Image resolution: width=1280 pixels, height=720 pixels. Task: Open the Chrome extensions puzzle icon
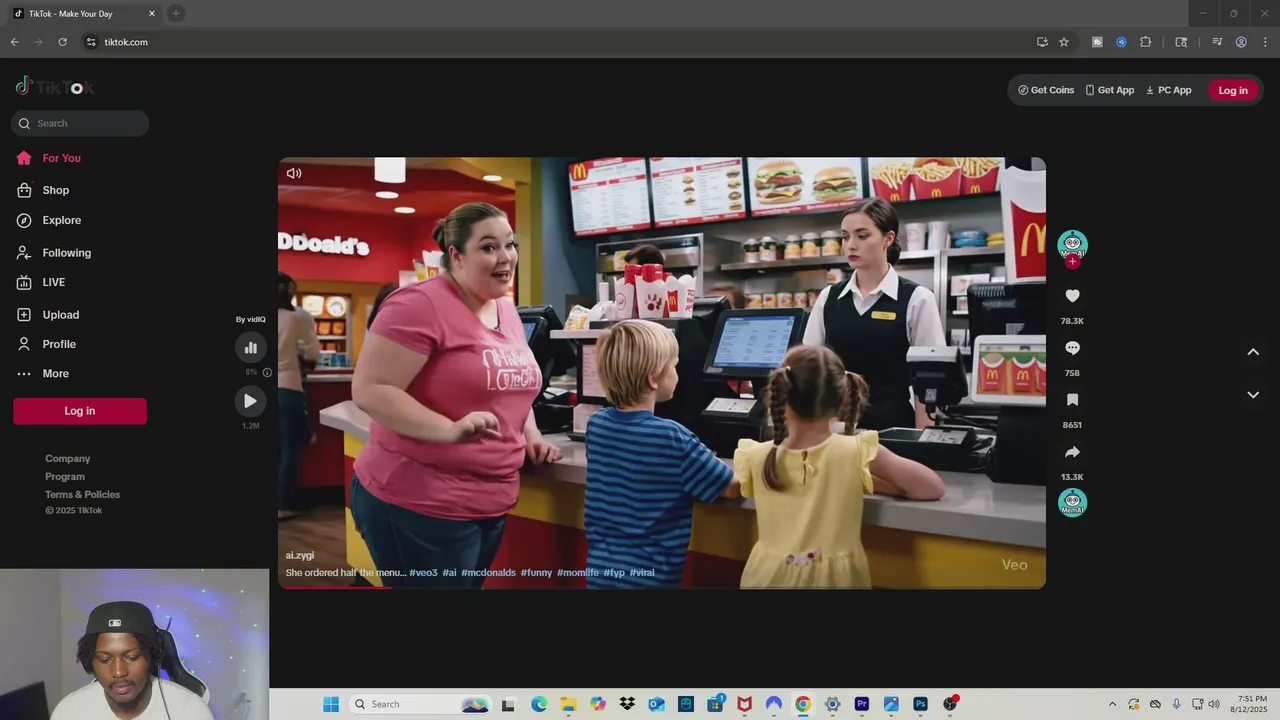[1146, 42]
